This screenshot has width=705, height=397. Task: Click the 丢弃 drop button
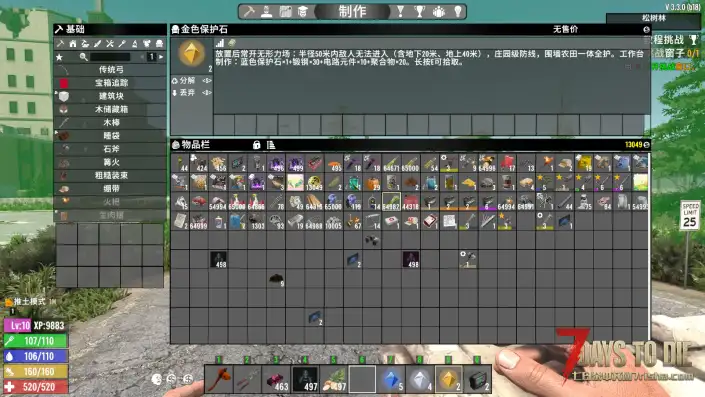point(192,93)
